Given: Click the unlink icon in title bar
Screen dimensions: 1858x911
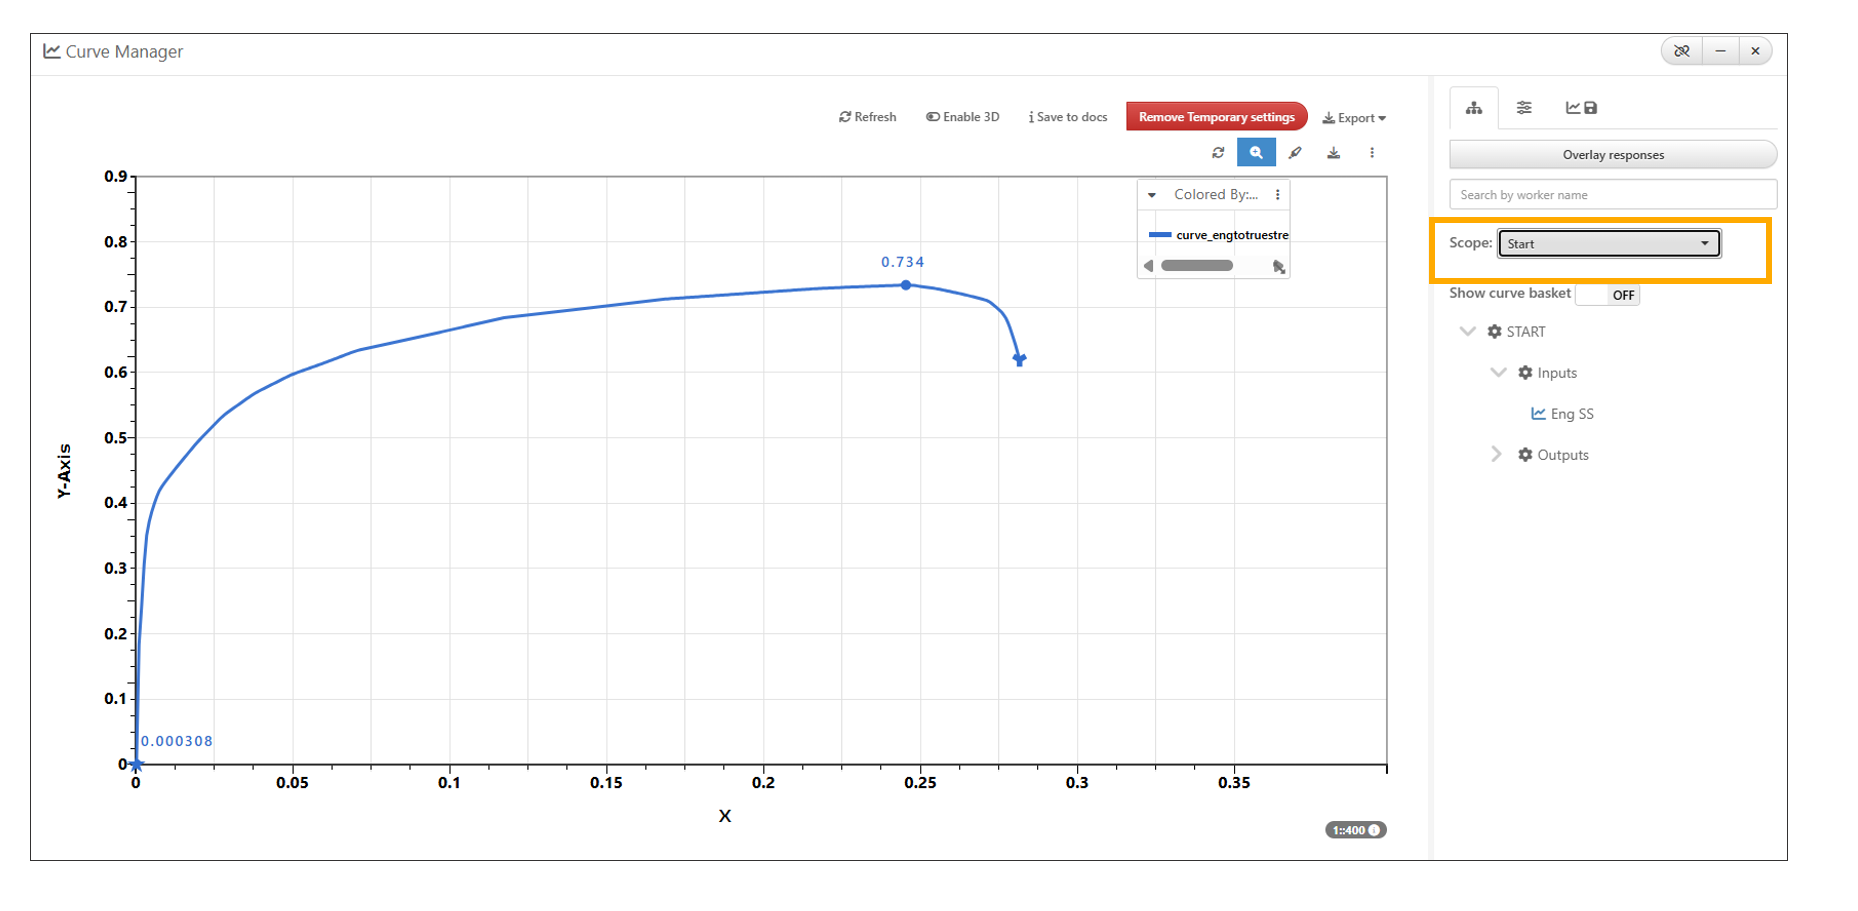Looking at the screenshot, I should coord(1682,51).
